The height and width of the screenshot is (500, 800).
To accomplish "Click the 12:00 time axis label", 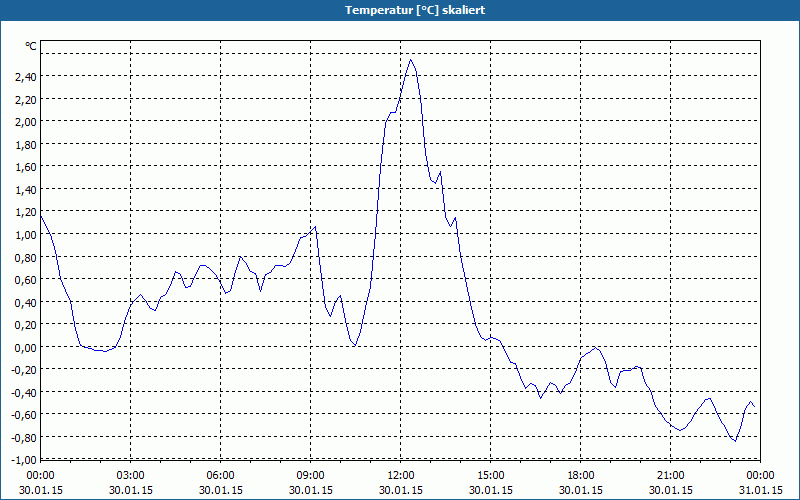I will 401,476.
